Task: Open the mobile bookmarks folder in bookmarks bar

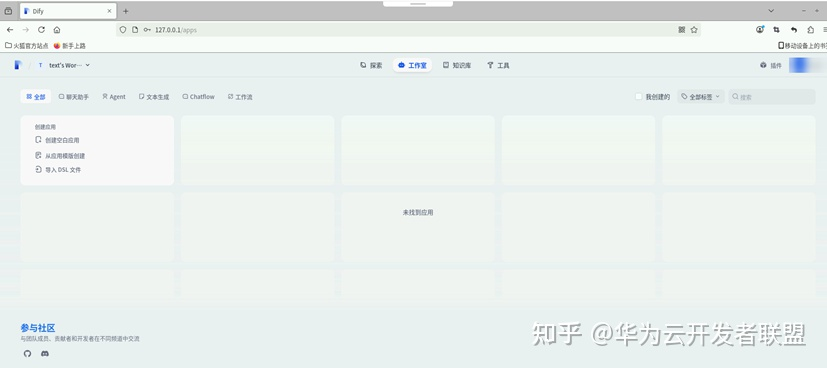Action: click(x=802, y=46)
